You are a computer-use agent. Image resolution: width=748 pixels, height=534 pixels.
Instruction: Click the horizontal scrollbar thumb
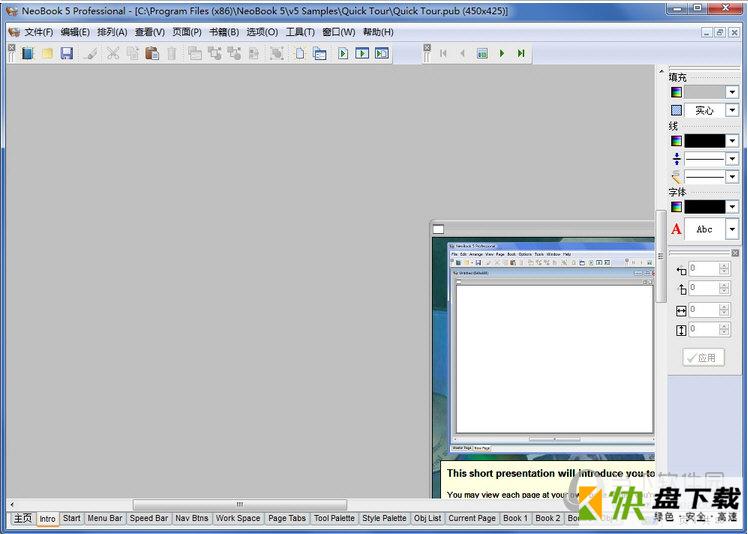(x=240, y=504)
